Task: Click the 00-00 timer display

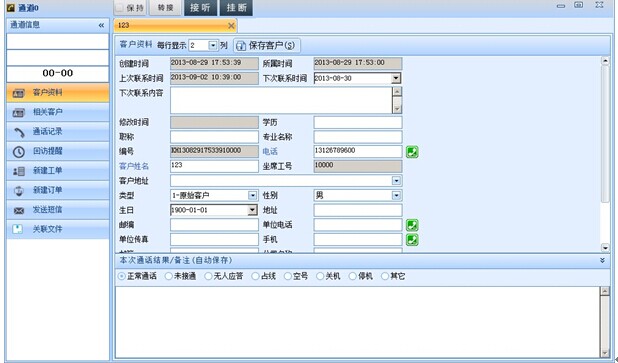Action: 58,74
